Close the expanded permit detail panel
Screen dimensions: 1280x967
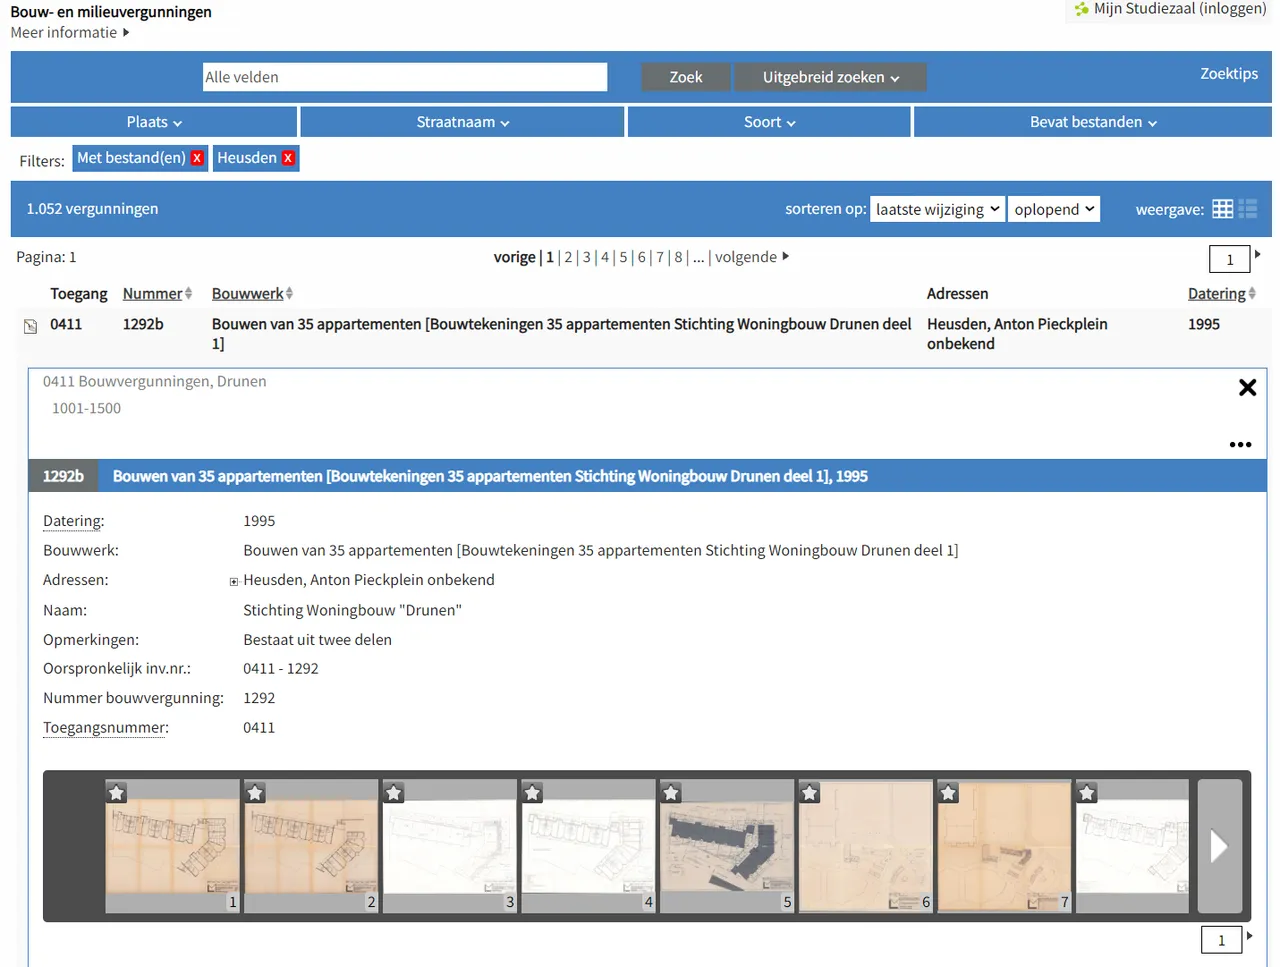point(1247,388)
